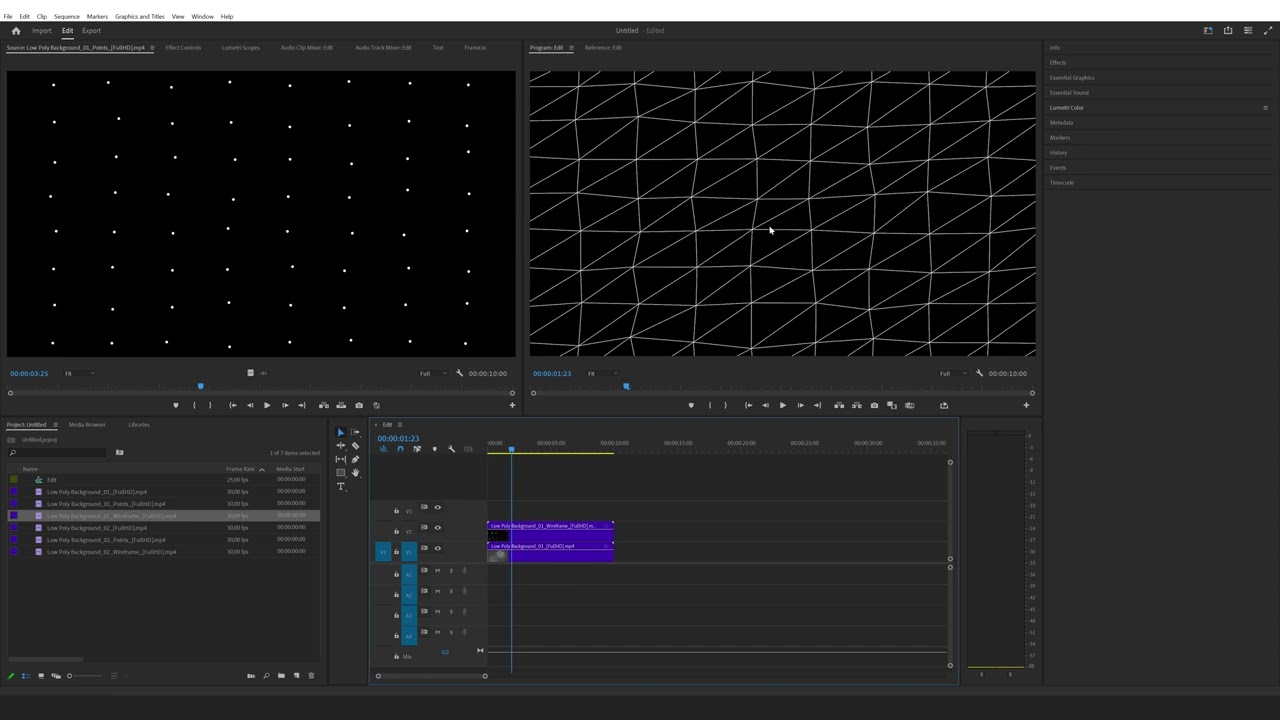Viewport: 1280px width, 720px height.
Task: Click Overwrite button in Source monitor
Action: (341, 405)
